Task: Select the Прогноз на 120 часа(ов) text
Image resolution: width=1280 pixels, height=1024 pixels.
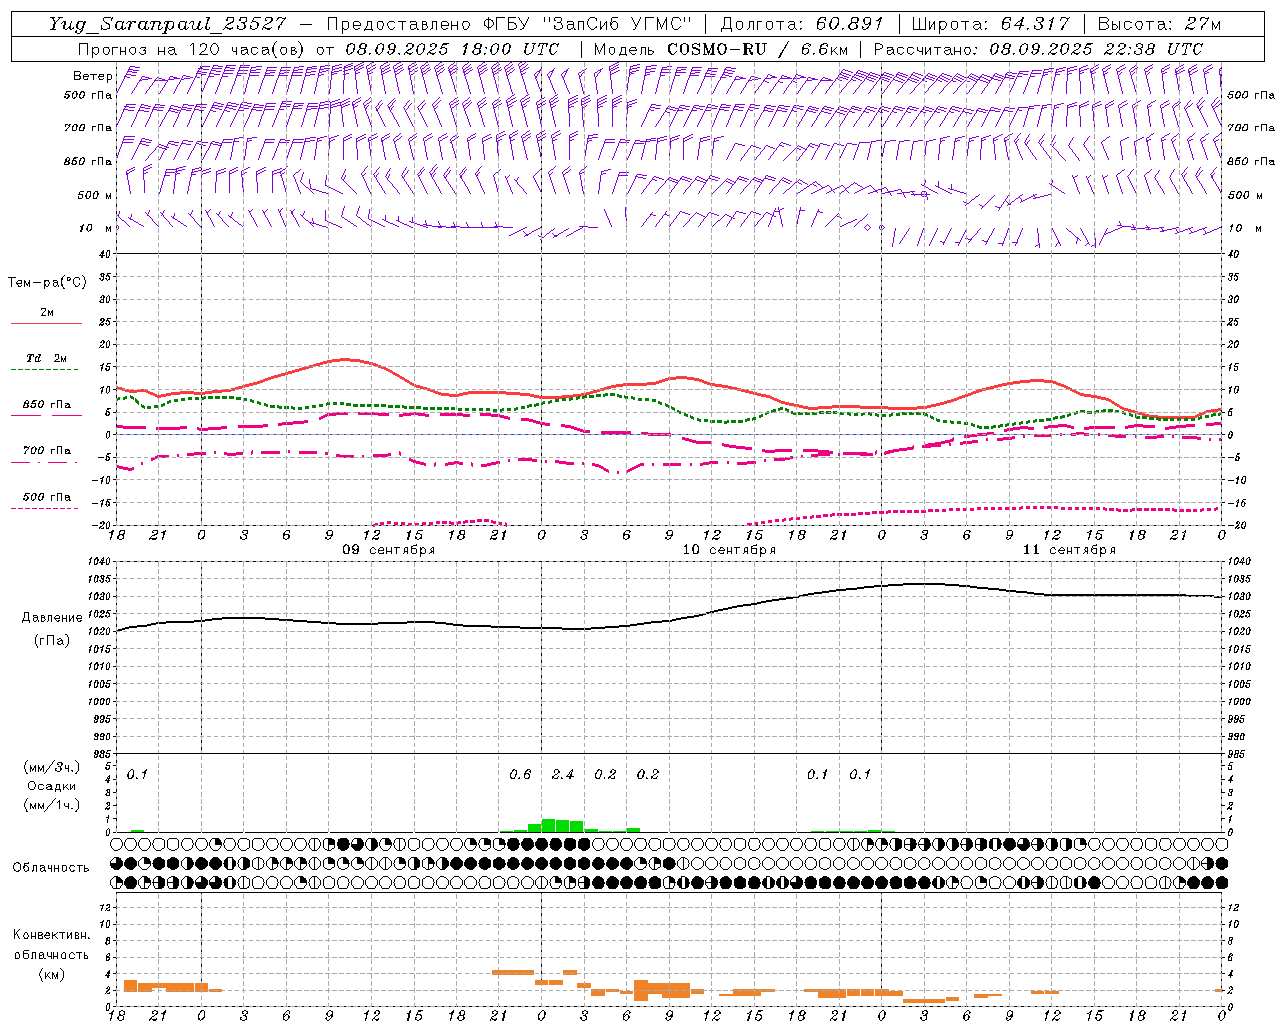Action: 193,49
